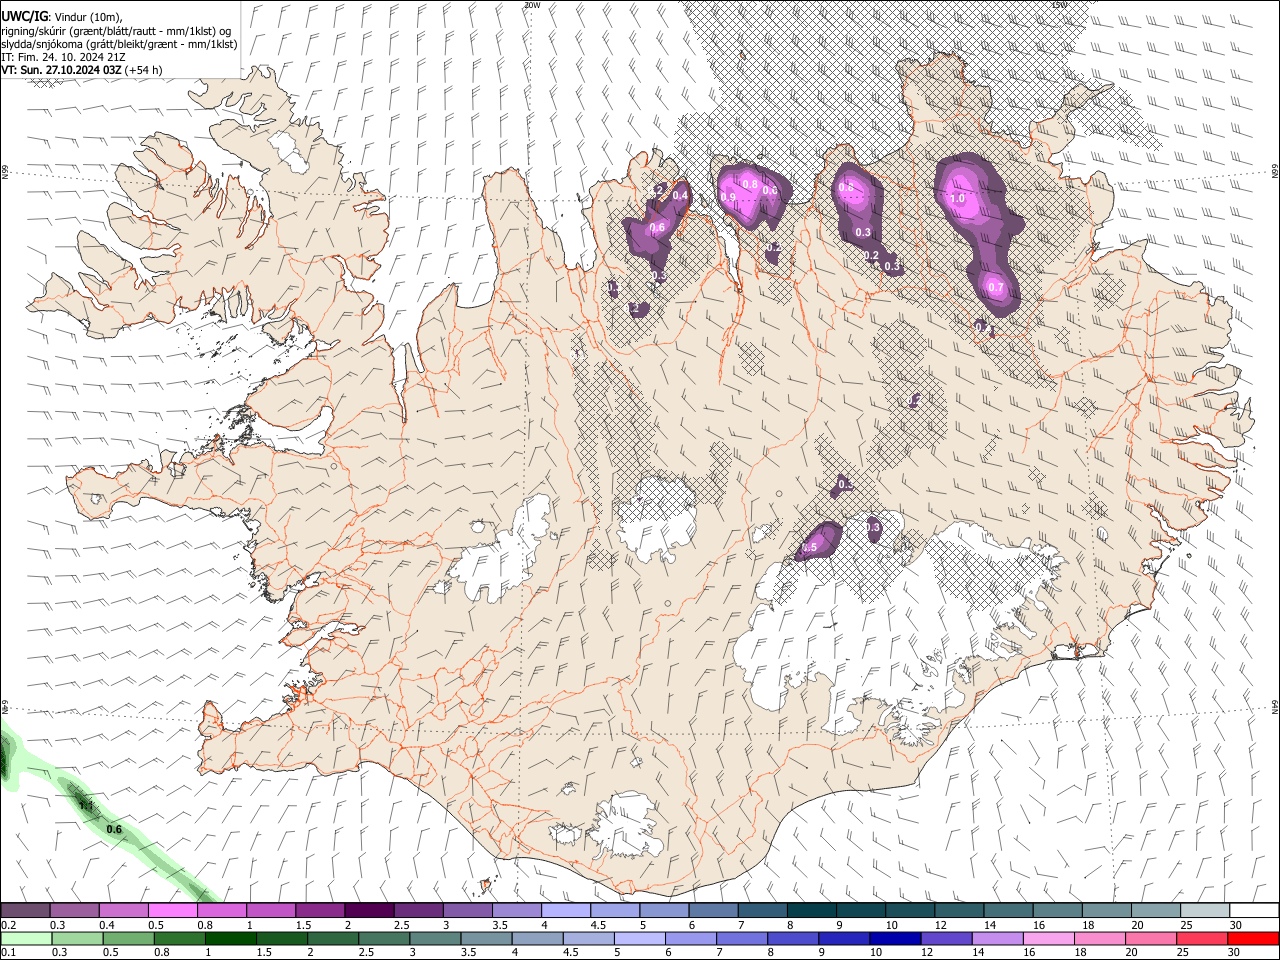Click the '20W' longitude label
The height and width of the screenshot is (960, 1280).
tap(531, 5)
